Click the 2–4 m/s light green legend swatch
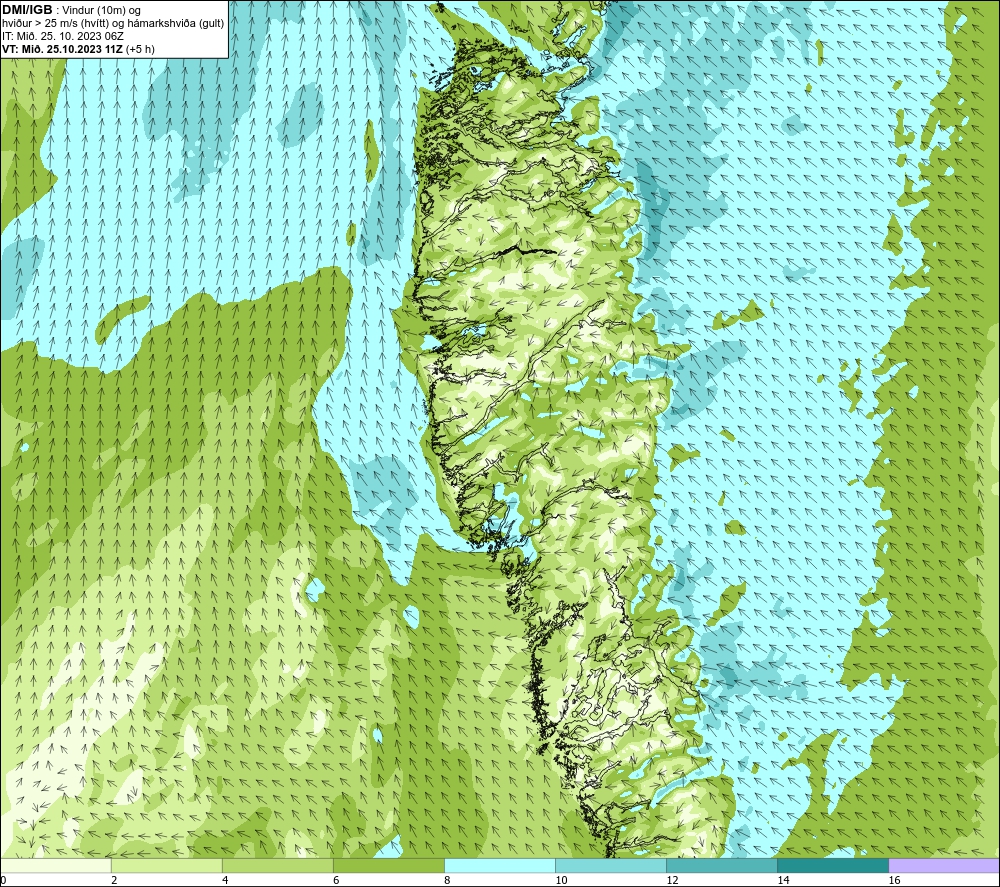 point(167,865)
